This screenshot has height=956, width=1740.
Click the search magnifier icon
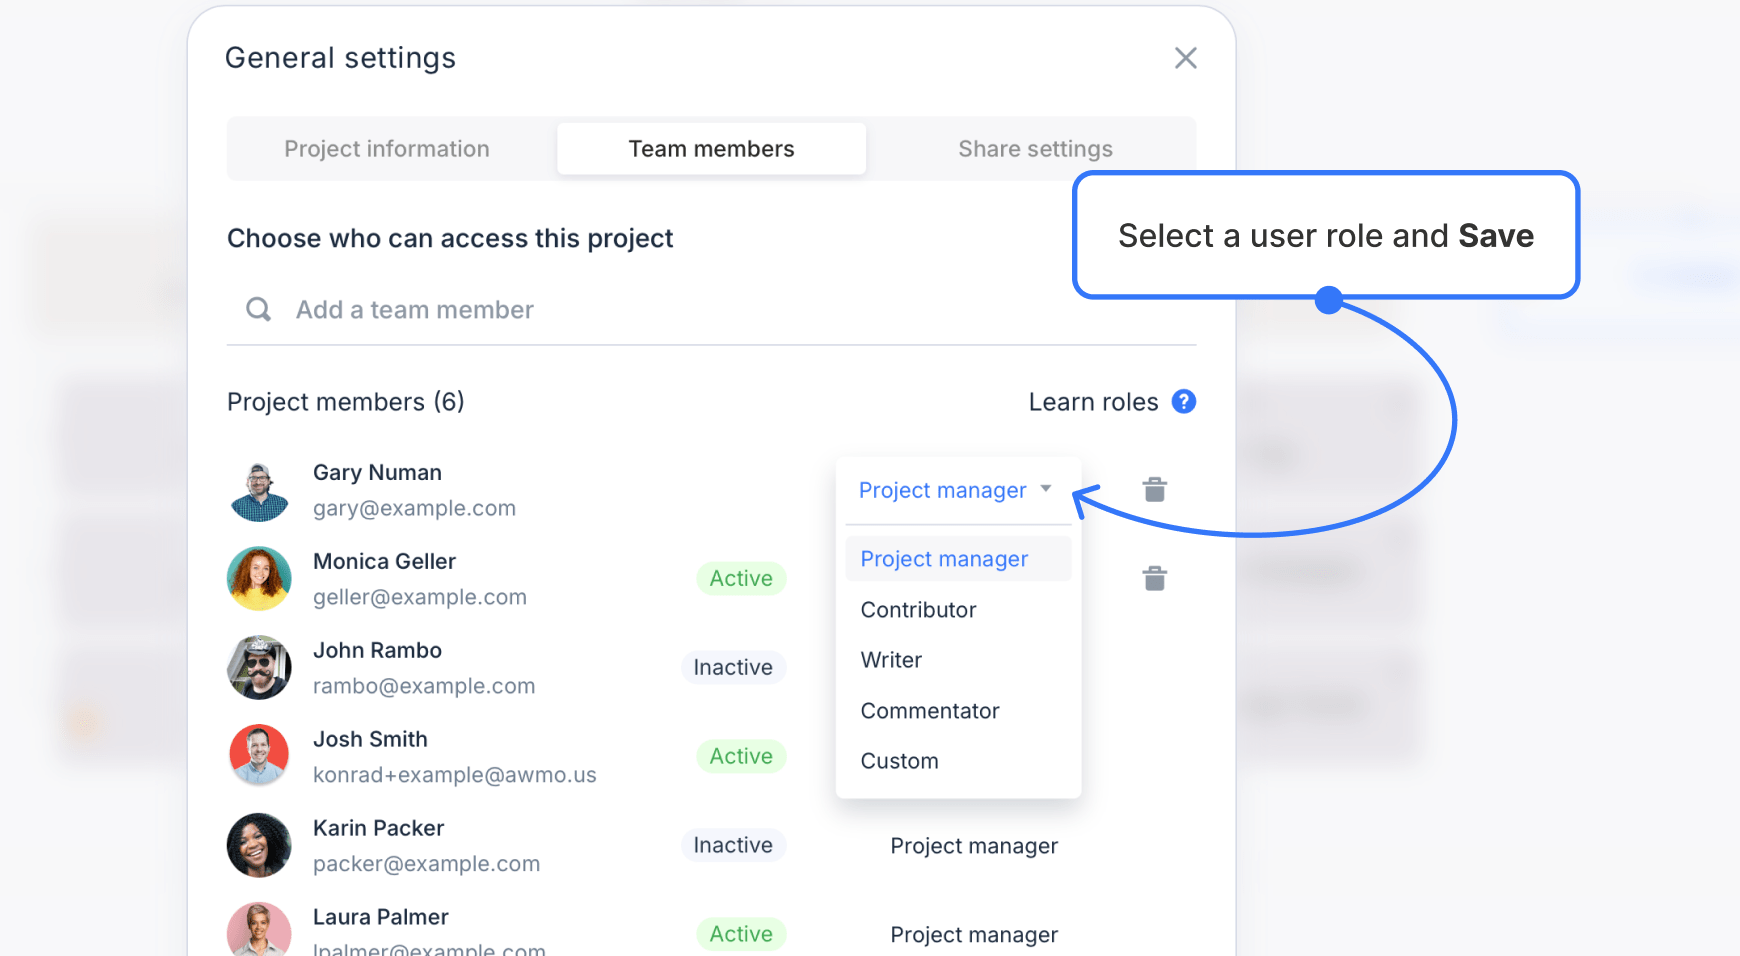click(258, 309)
